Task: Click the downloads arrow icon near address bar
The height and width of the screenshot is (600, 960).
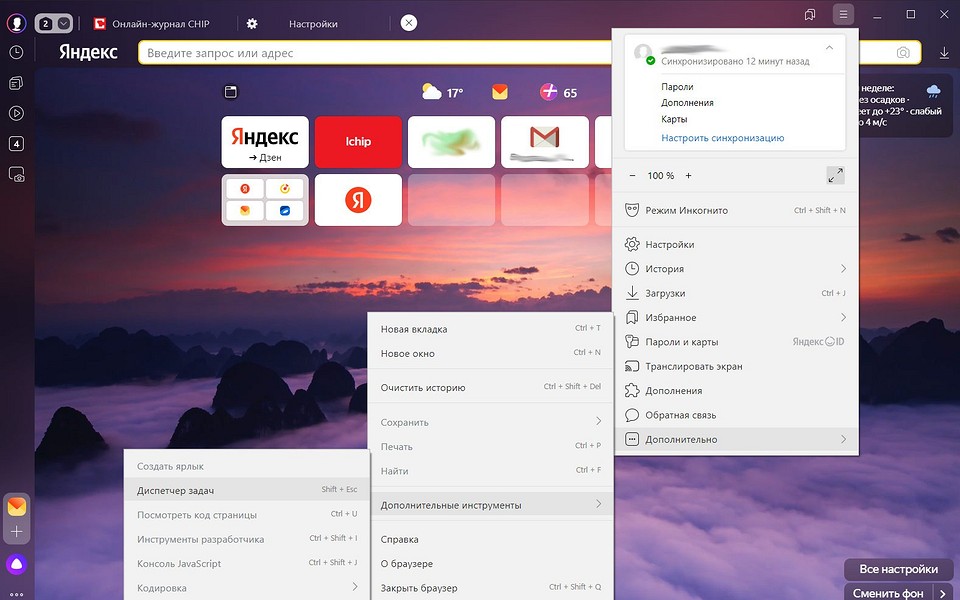Action: [944, 52]
